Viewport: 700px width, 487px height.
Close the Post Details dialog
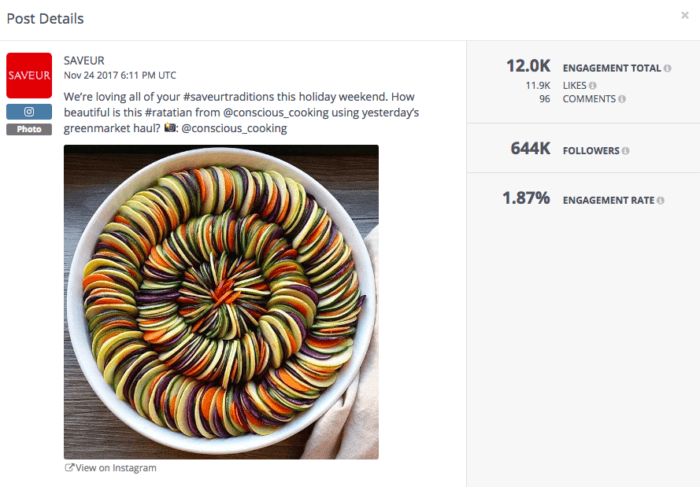tap(685, 16)
